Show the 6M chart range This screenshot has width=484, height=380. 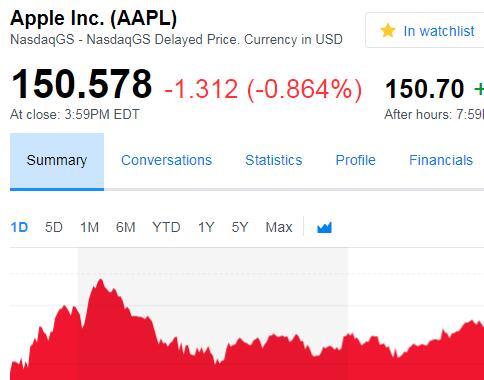pyautogui.click(x=125, y=227)
